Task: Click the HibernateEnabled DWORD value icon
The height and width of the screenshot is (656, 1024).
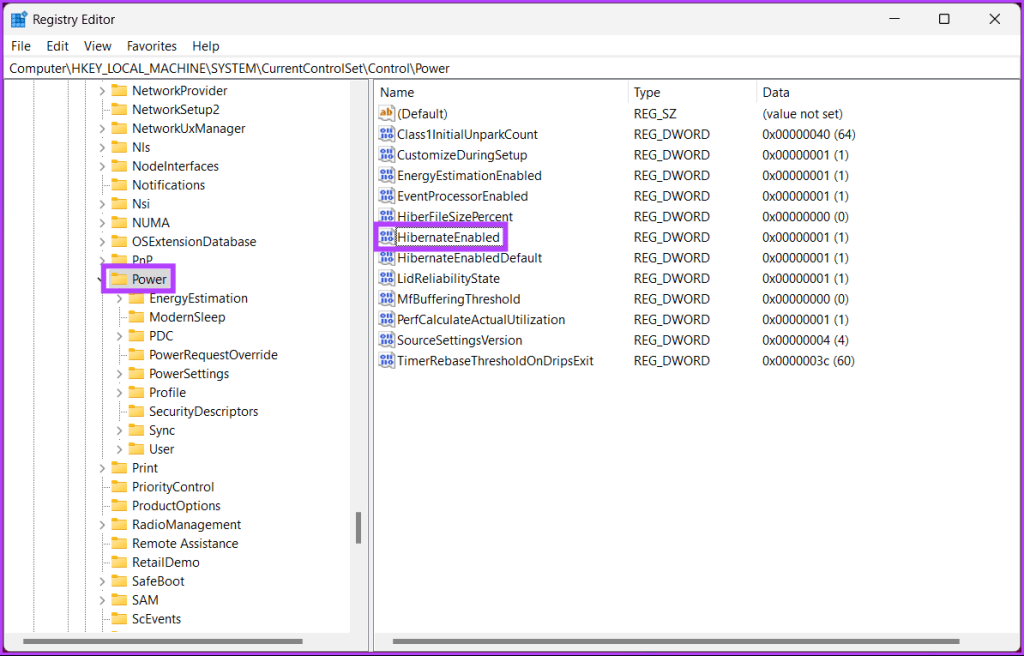Action: pyautogui.click(x=387, y=237)
